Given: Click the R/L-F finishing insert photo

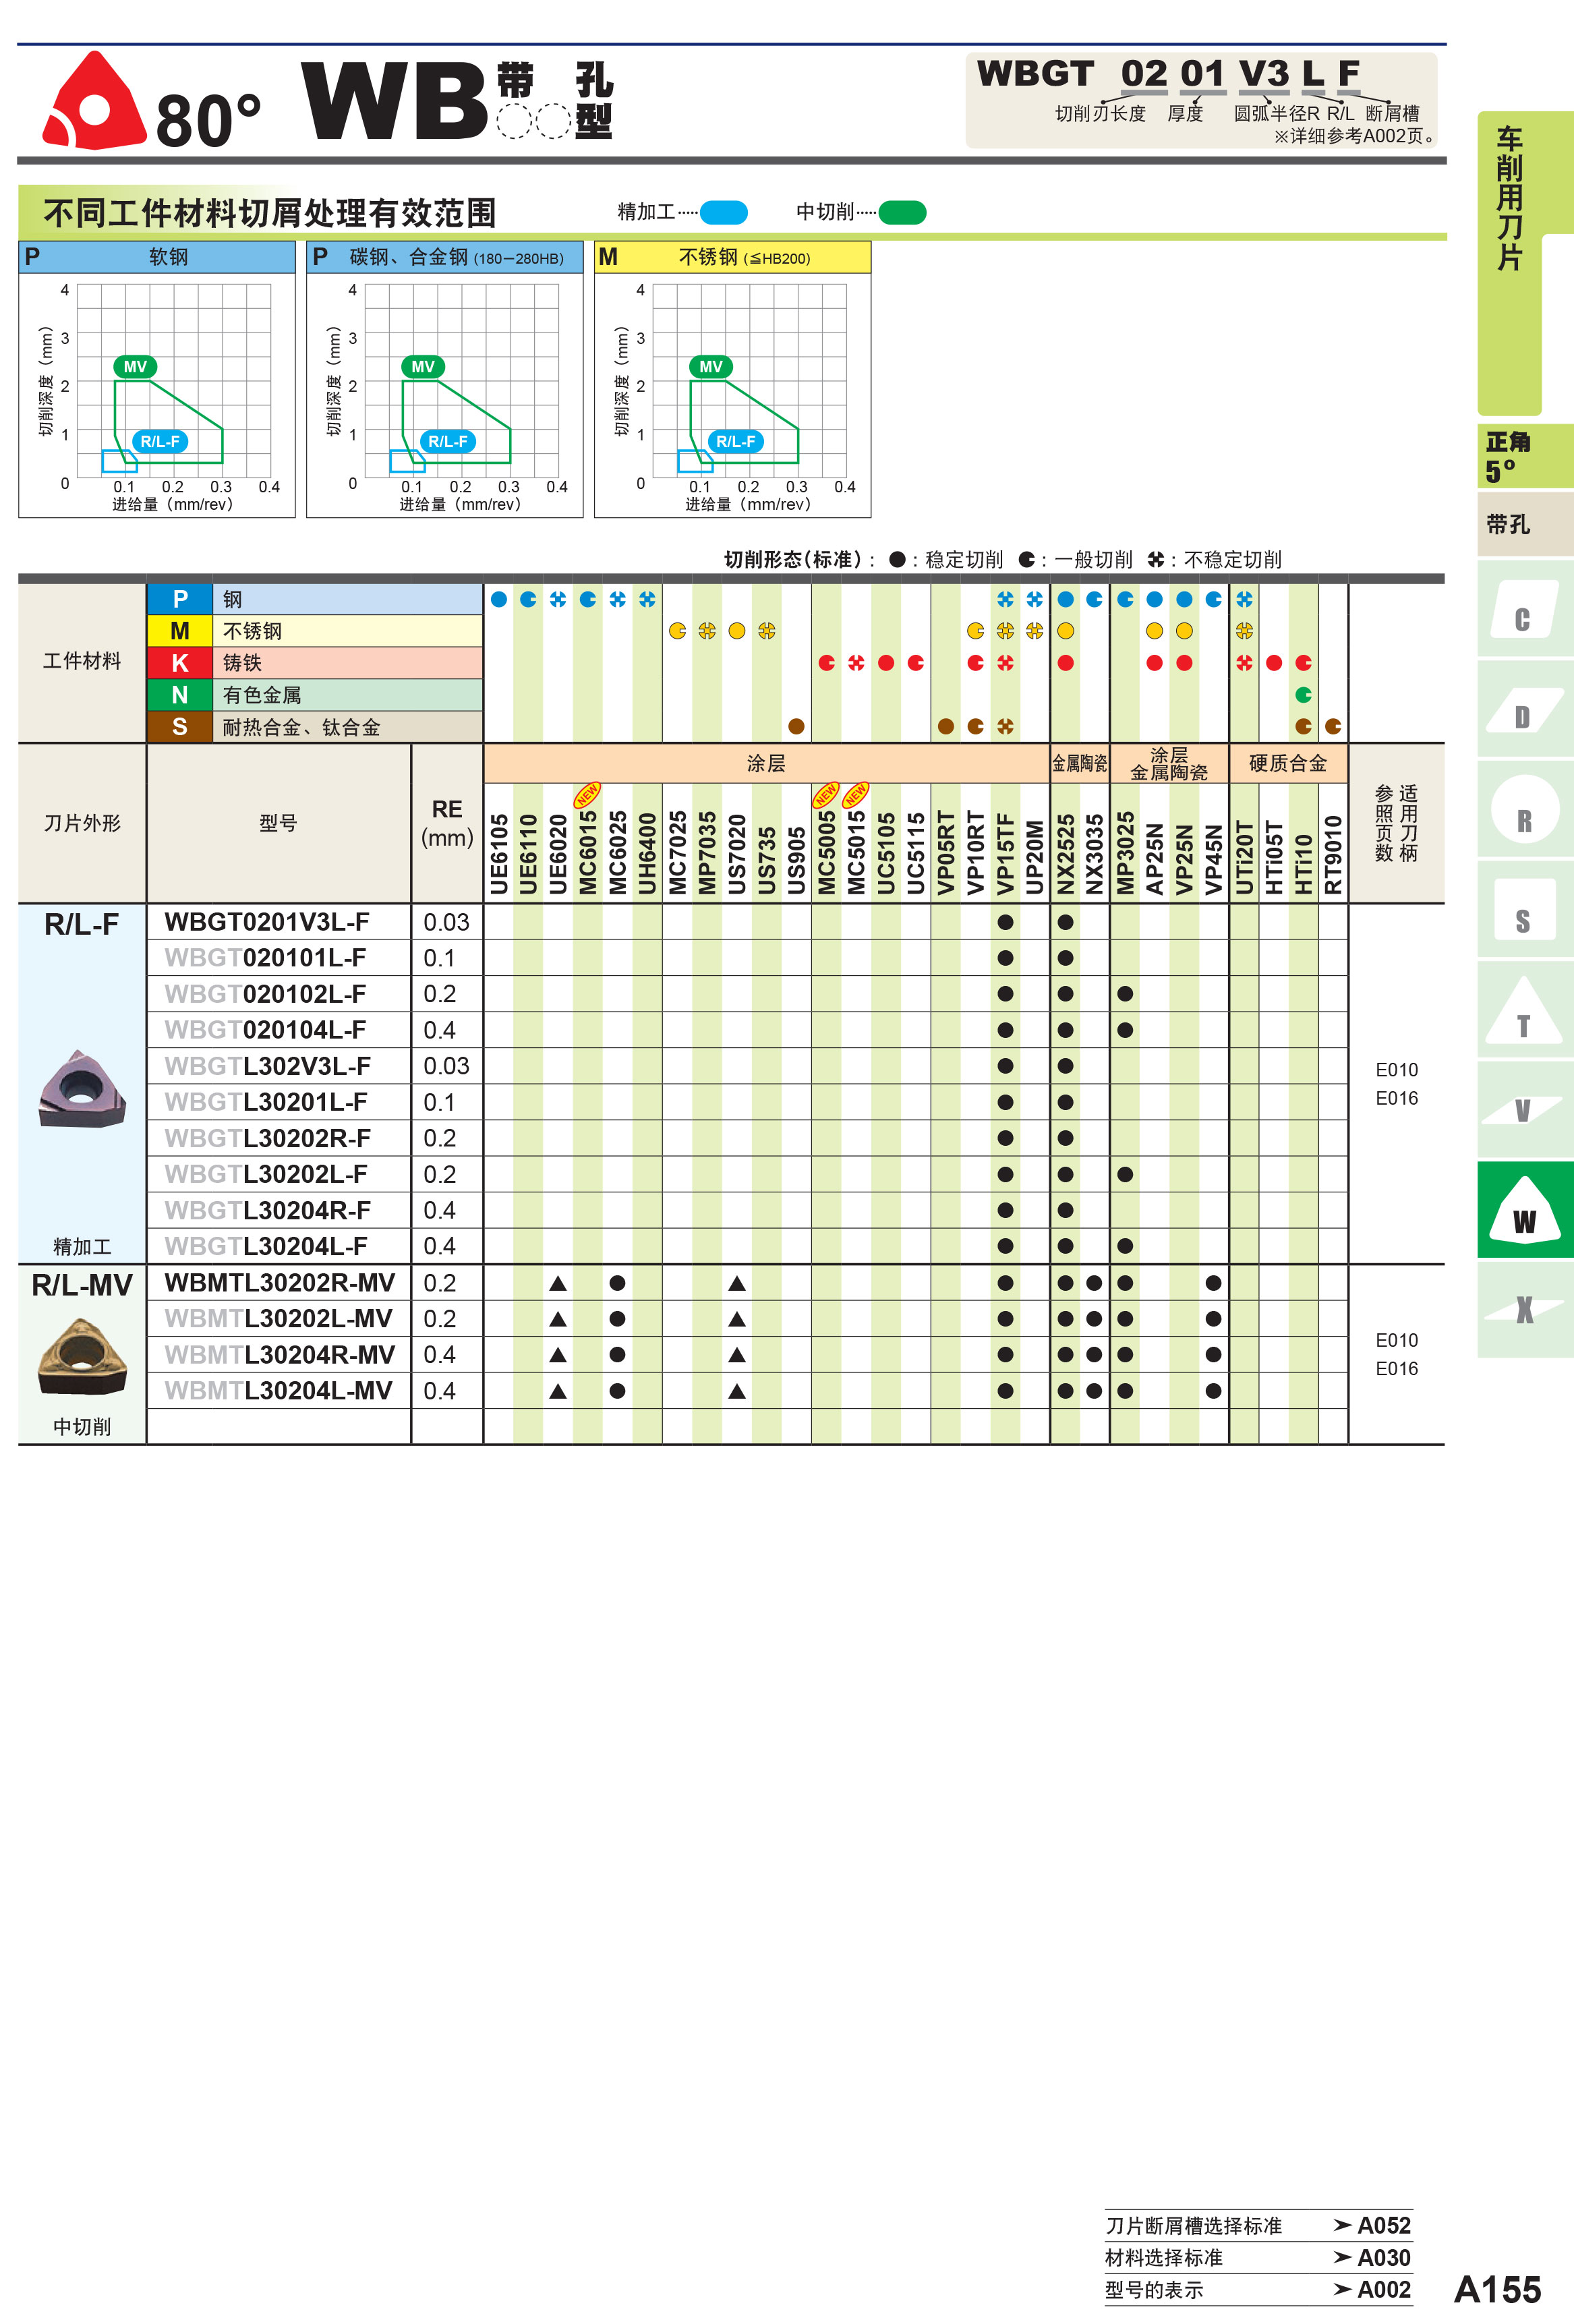Looking at the screenshot, I should pyautogui.click(x=82, y=1089).
